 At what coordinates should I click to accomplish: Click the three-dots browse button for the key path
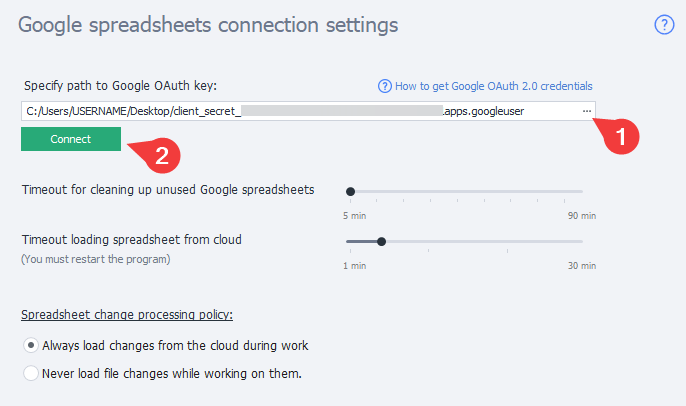click(x=587, y=110)
